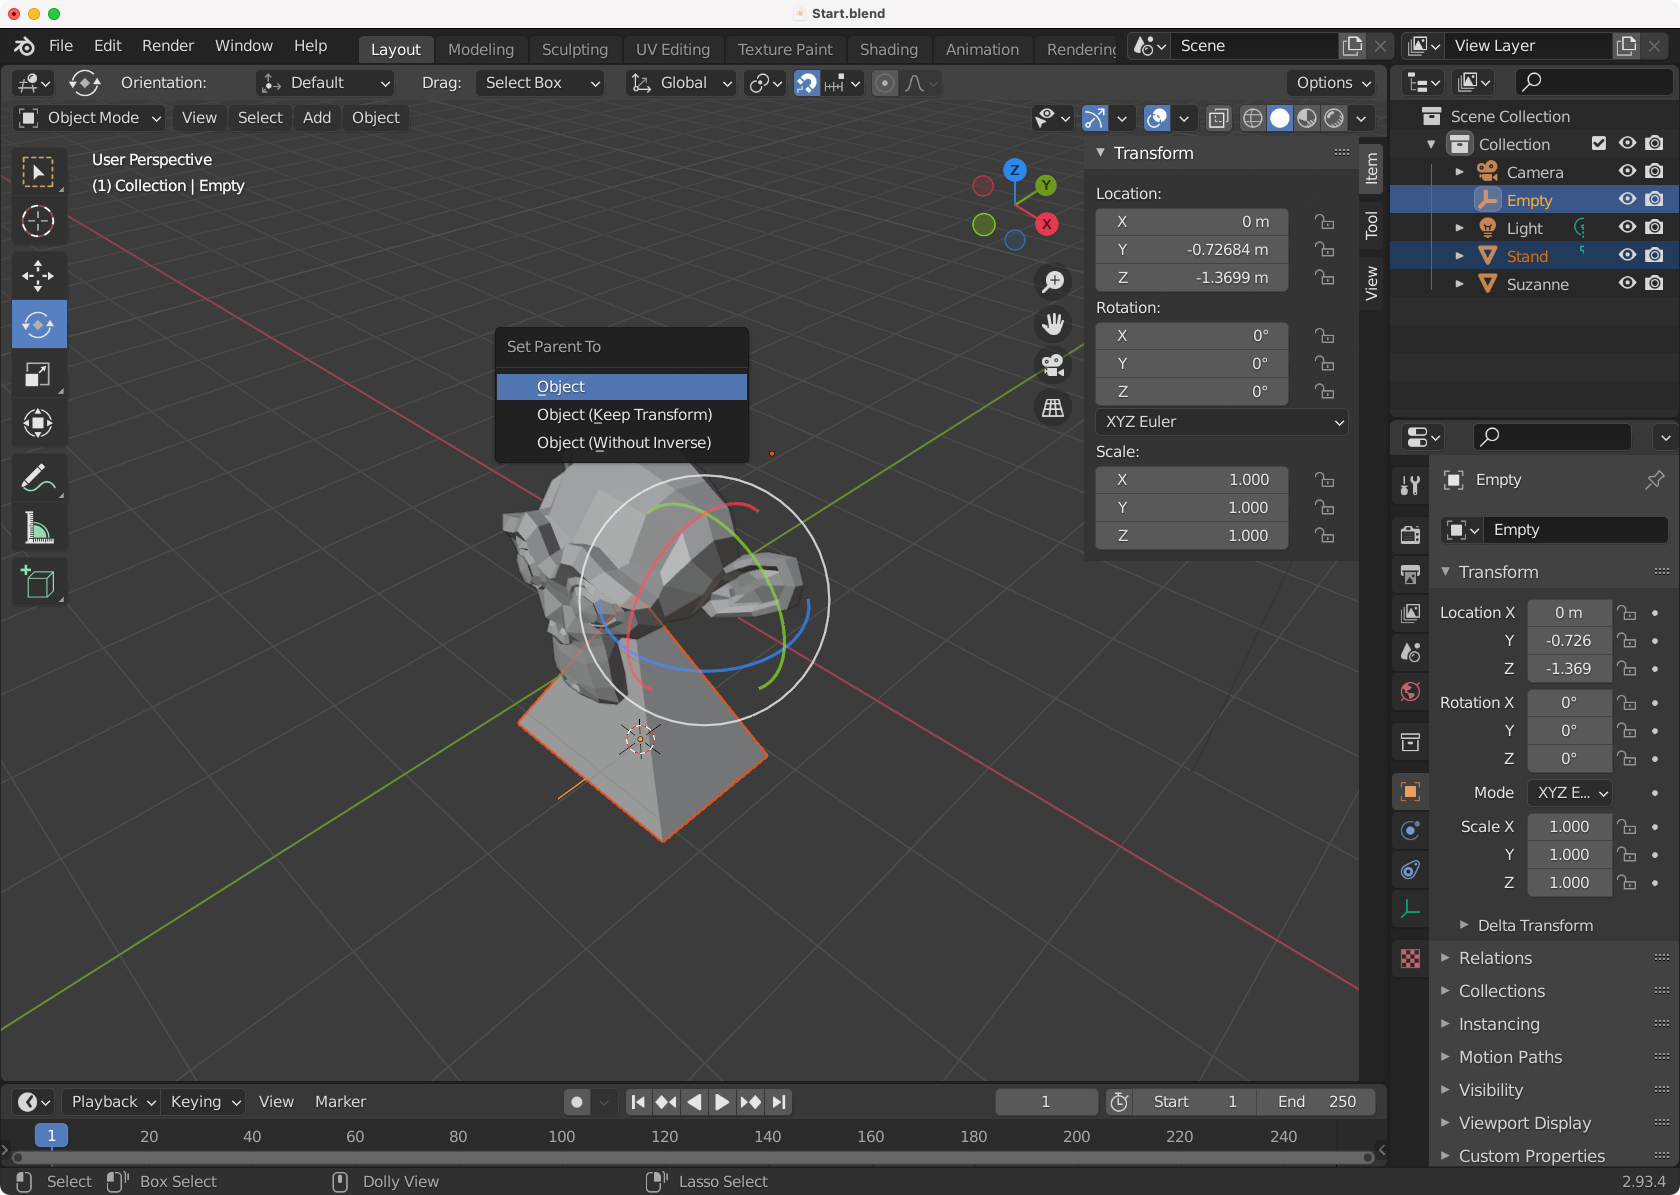The height and width of the screenshot is (1195, 1680).
Task: Select the Scale tool in toolbar
Action: pos(38,375)
